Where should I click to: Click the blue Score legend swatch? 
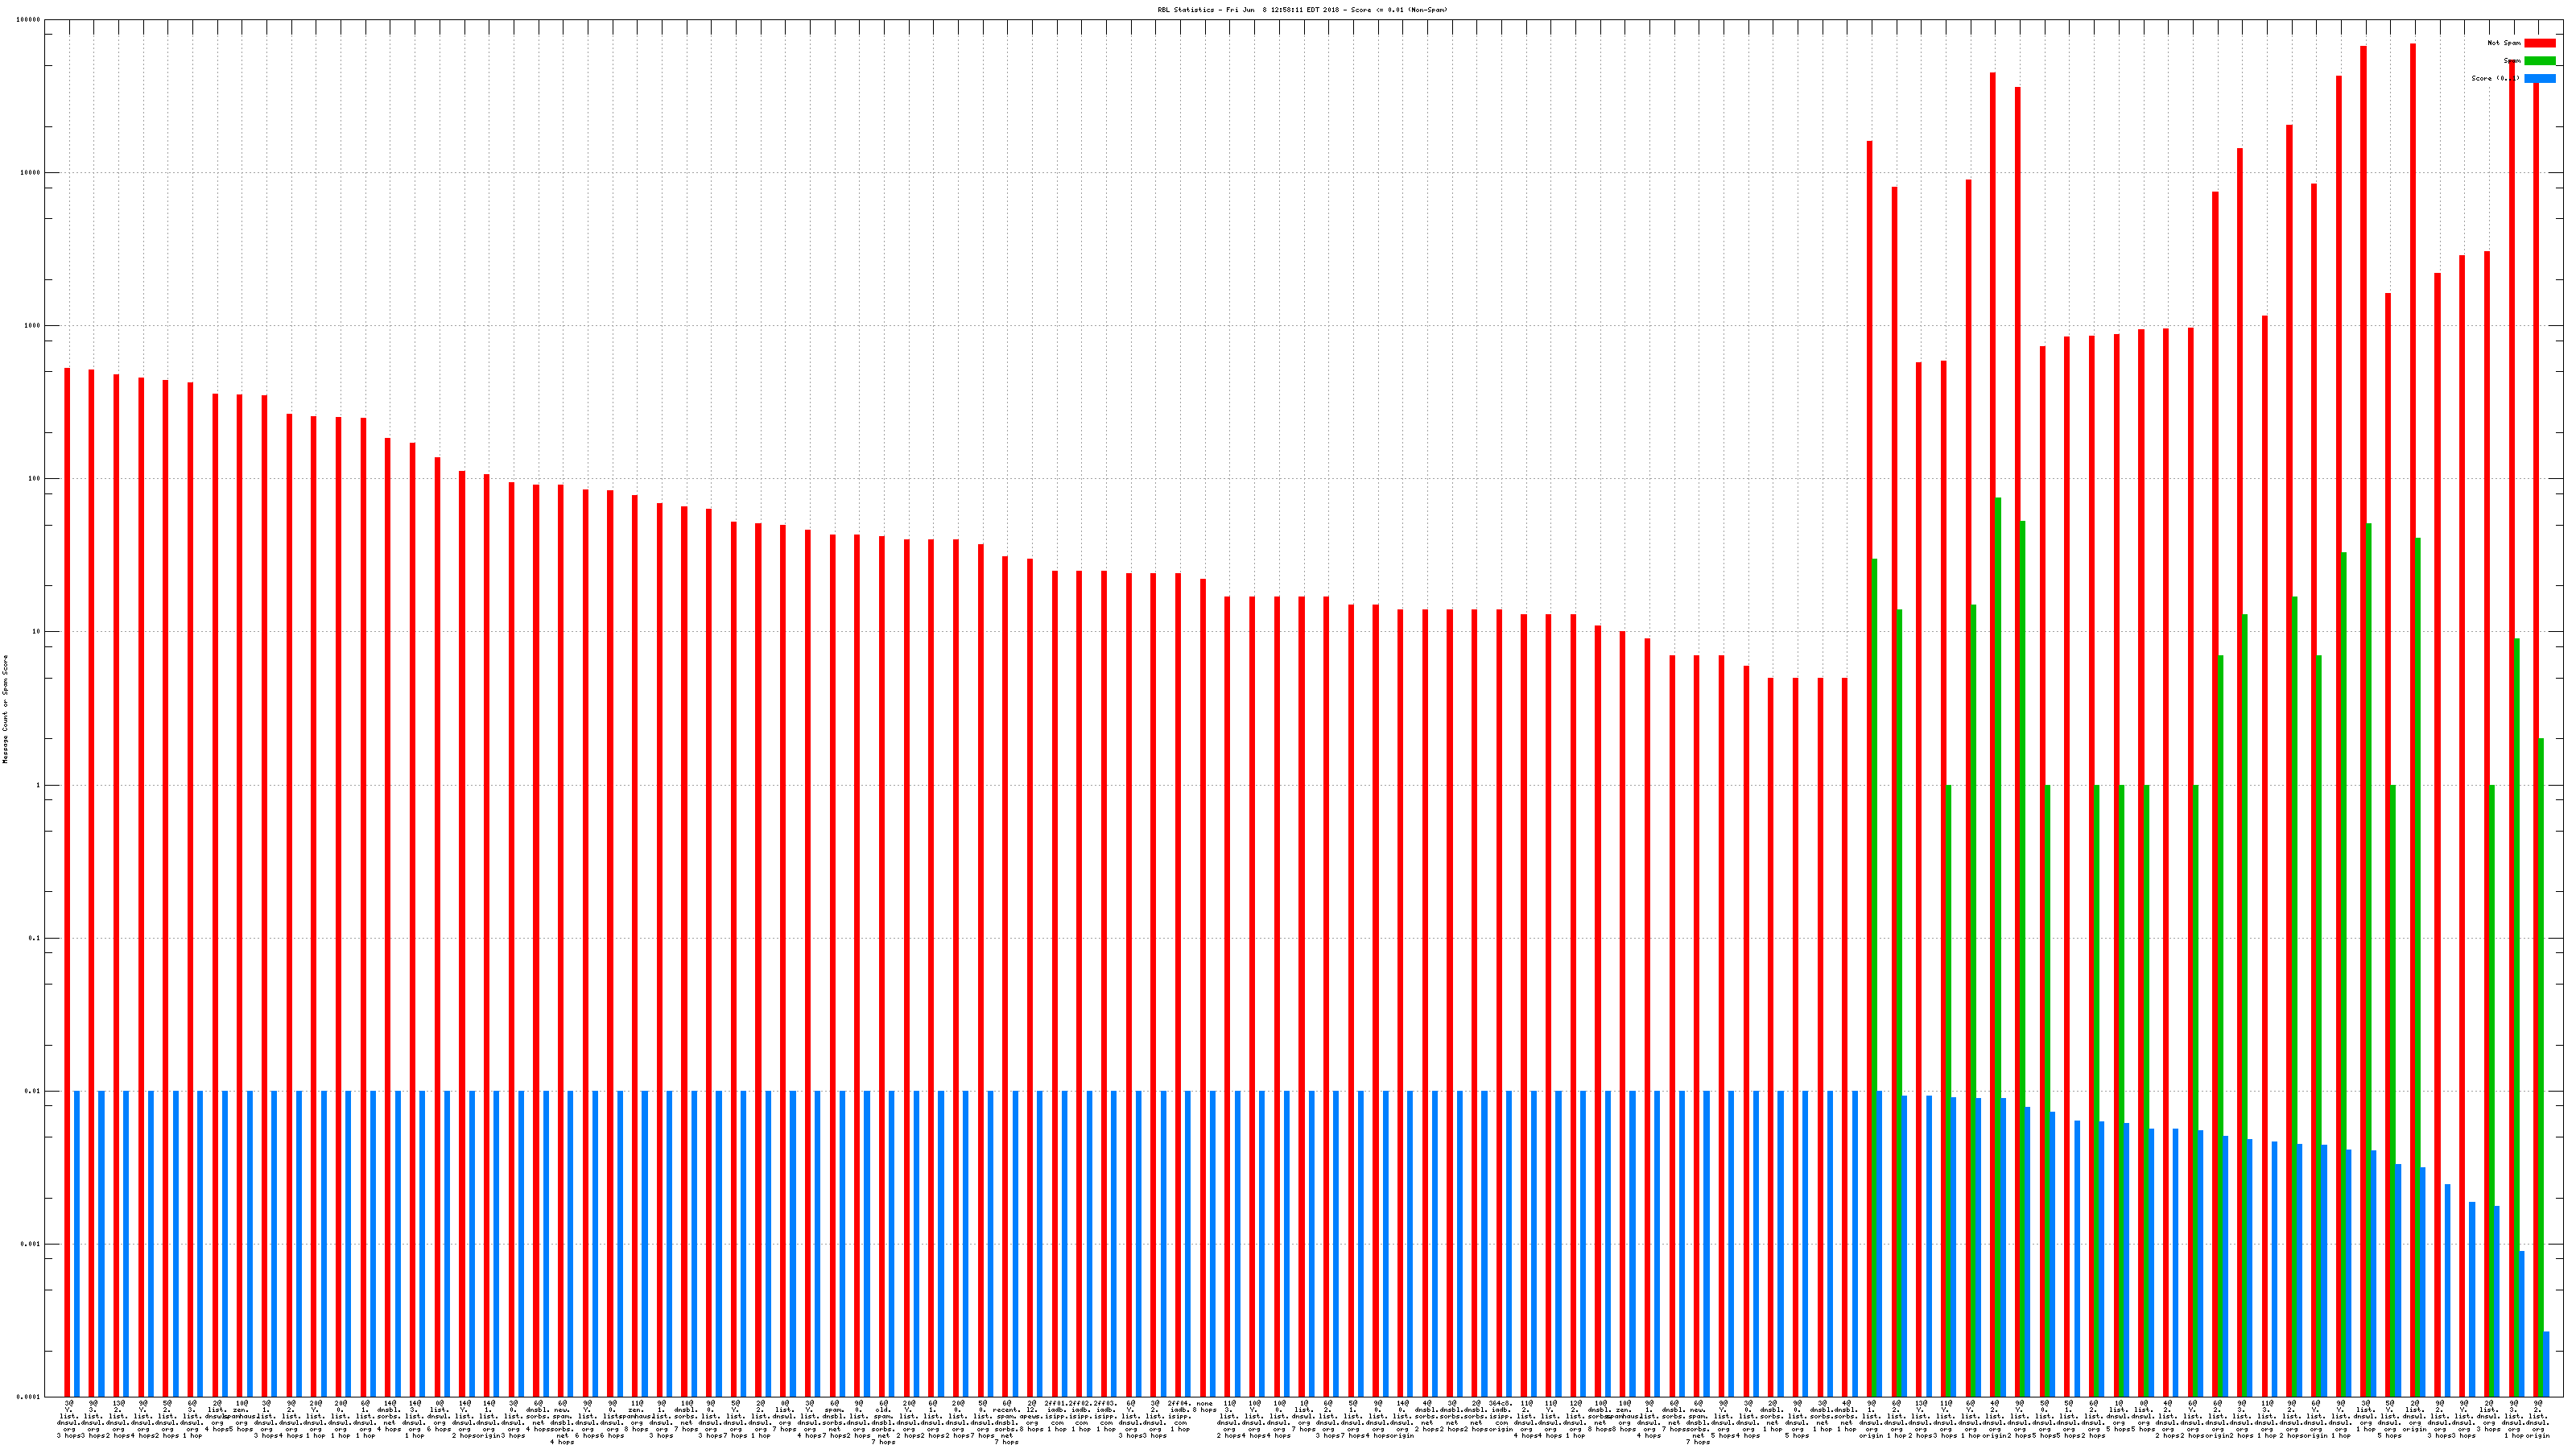[x=2539, y=78]
